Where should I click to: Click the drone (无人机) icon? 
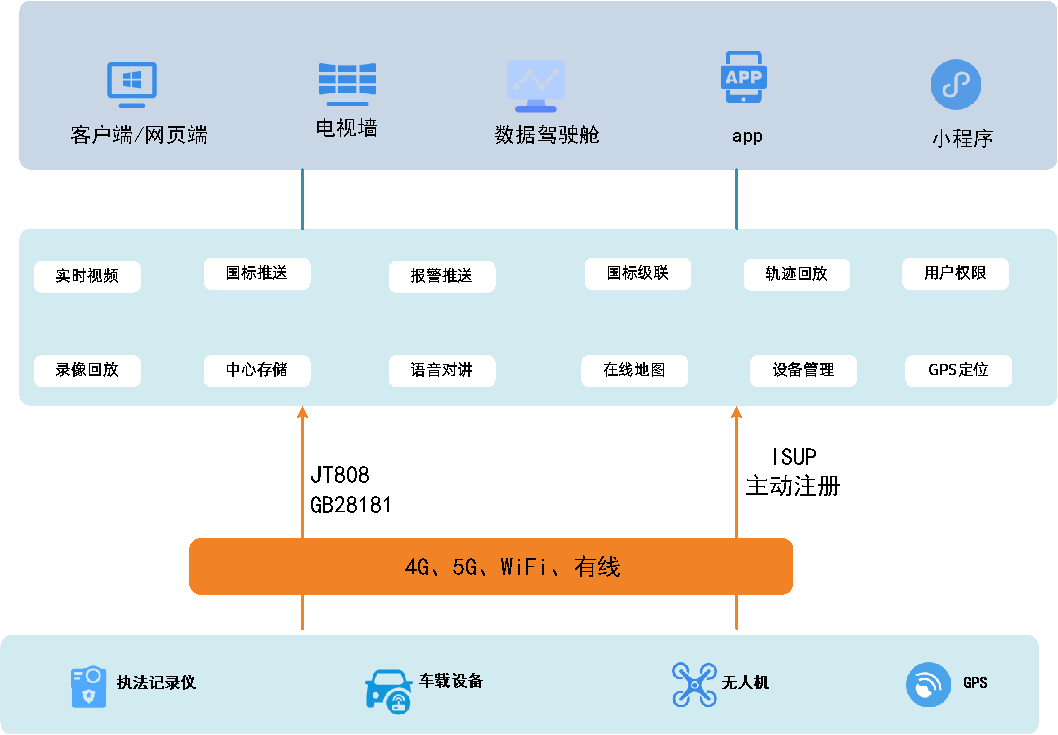(694, 685)
